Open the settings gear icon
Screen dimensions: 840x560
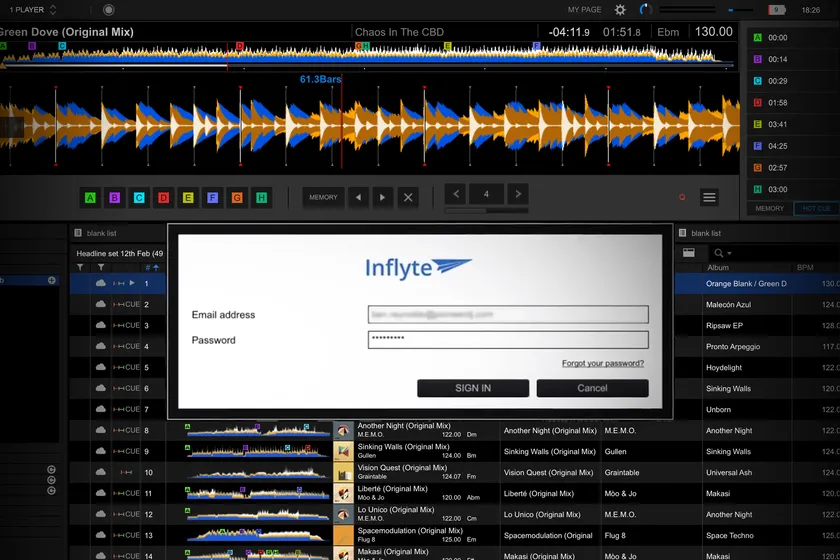tap(620, 10)
